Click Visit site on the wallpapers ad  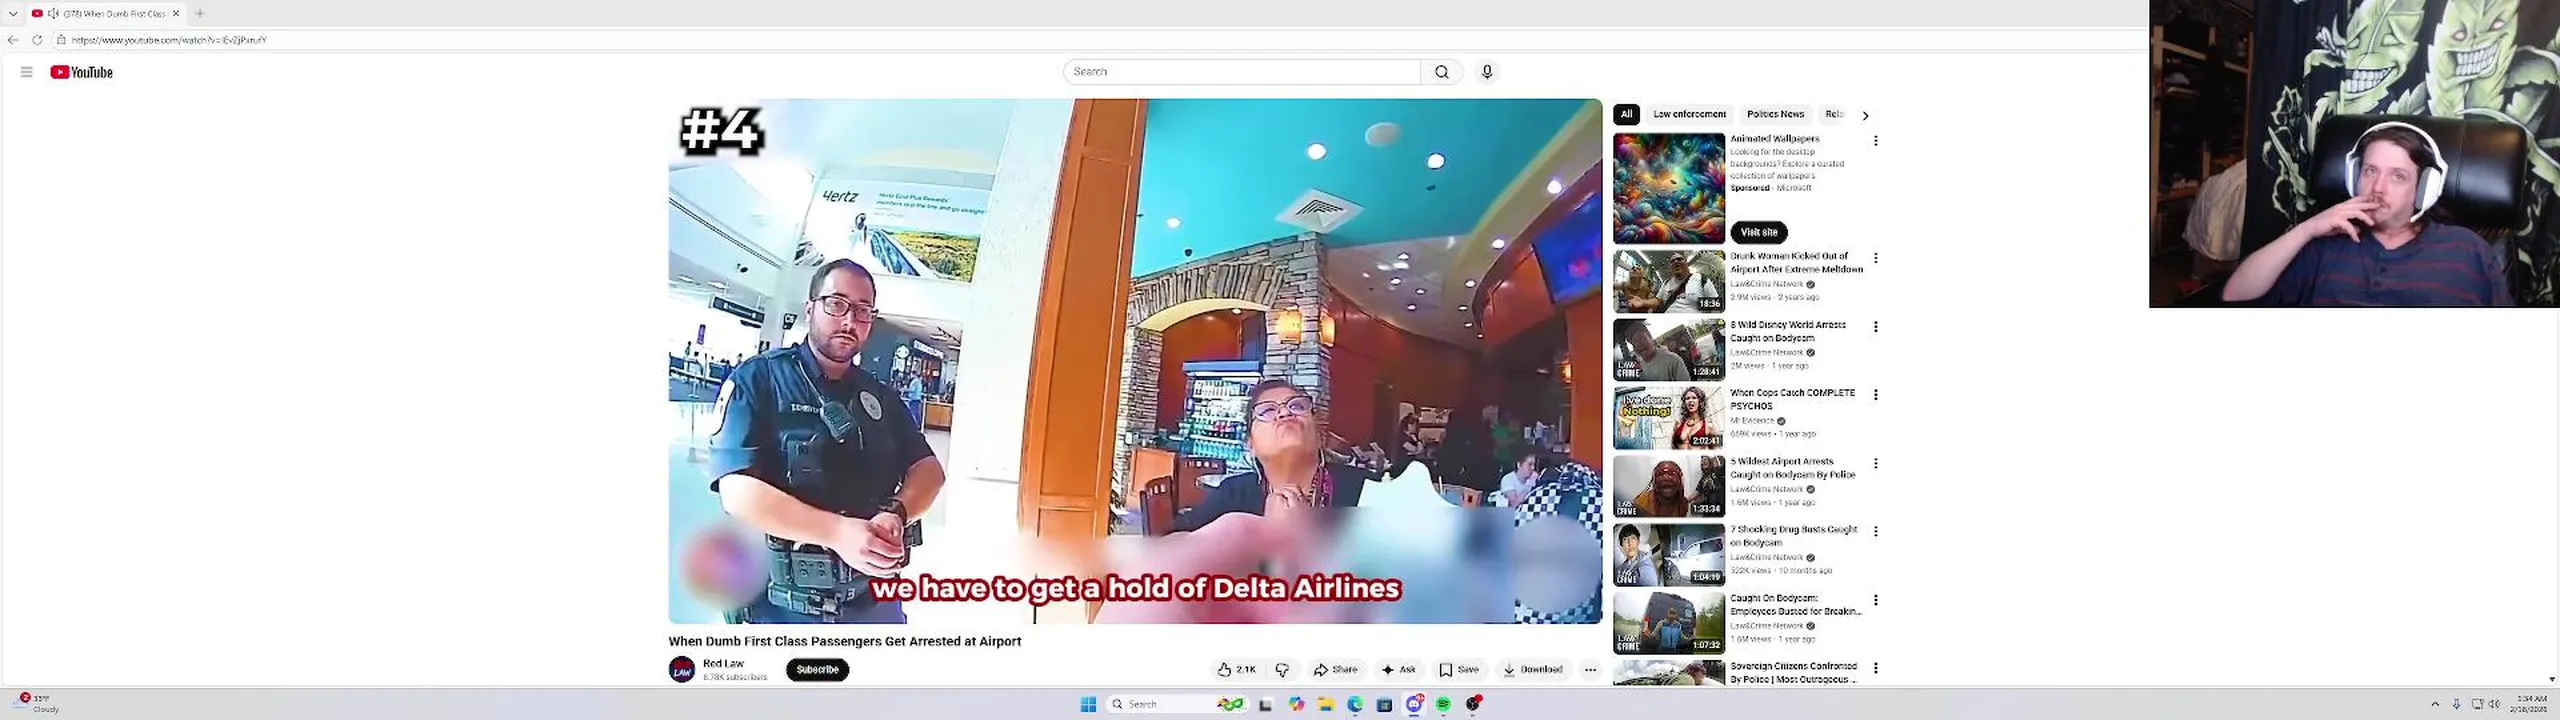(1759, 232)
